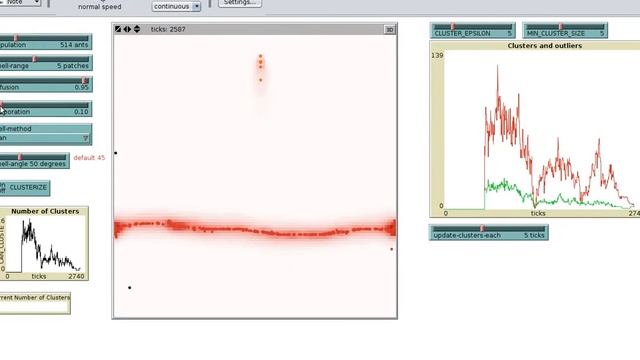Image resolution: width=640 pixels, height=360 pixels.
Task: Click the normal speed label
Action: pos(100,7)
